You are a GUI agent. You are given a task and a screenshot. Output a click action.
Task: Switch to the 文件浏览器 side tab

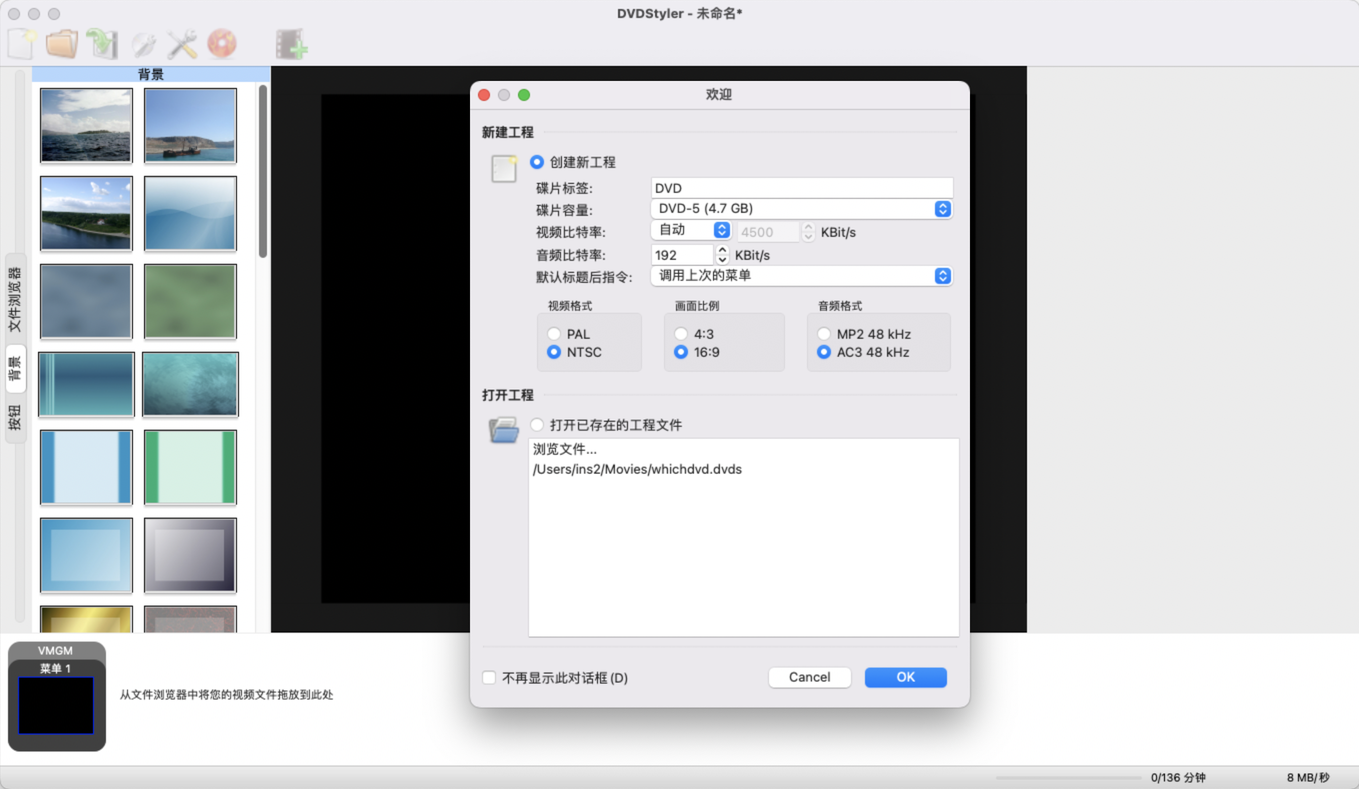[x=15, y=299]
